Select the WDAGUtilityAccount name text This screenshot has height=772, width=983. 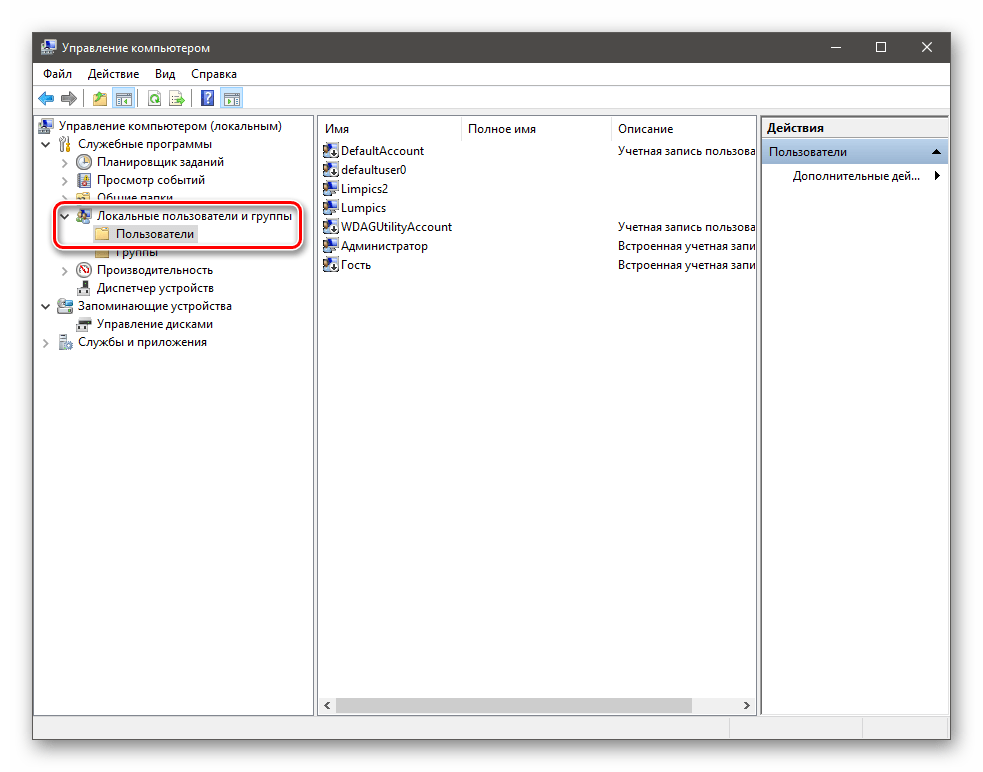click(x=396, y=226)
